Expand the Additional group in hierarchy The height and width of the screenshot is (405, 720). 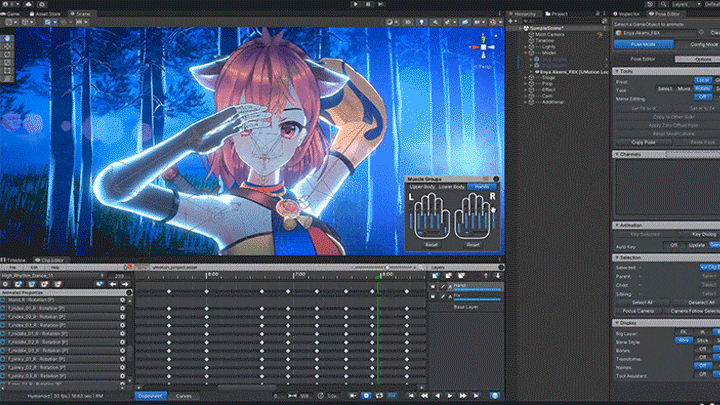pos(525,102)
